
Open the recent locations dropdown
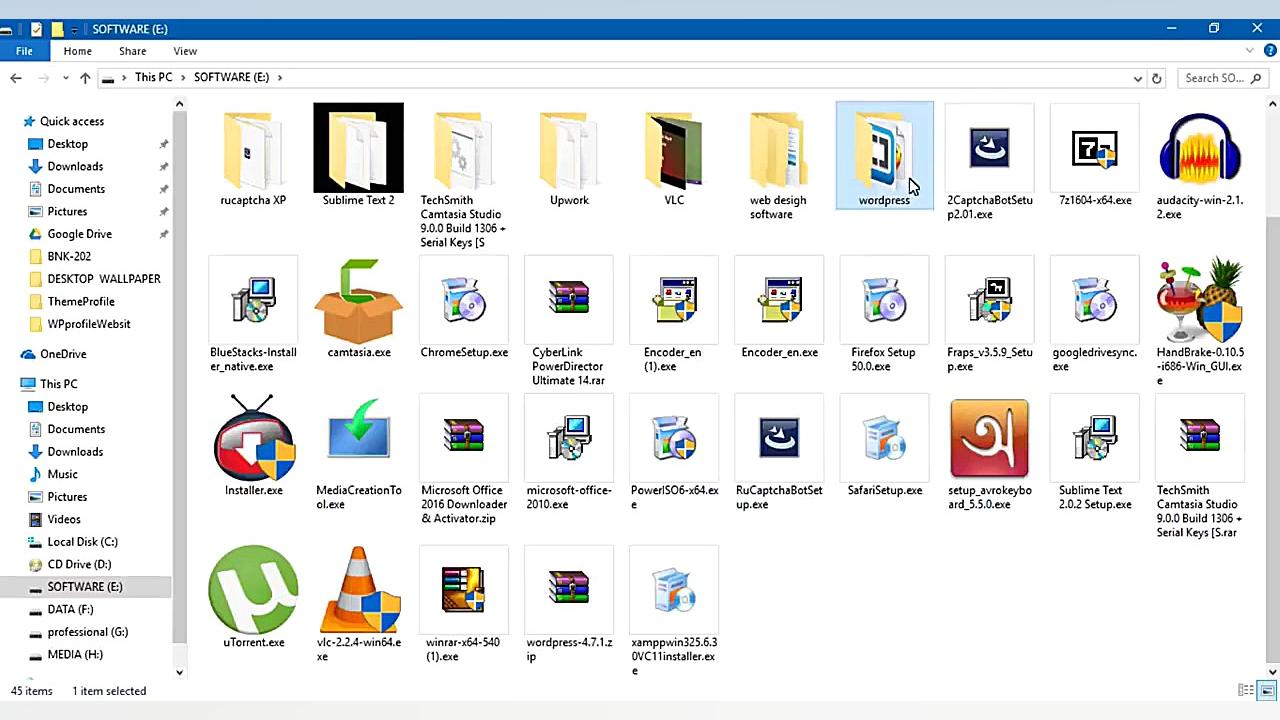coord(65,78)
